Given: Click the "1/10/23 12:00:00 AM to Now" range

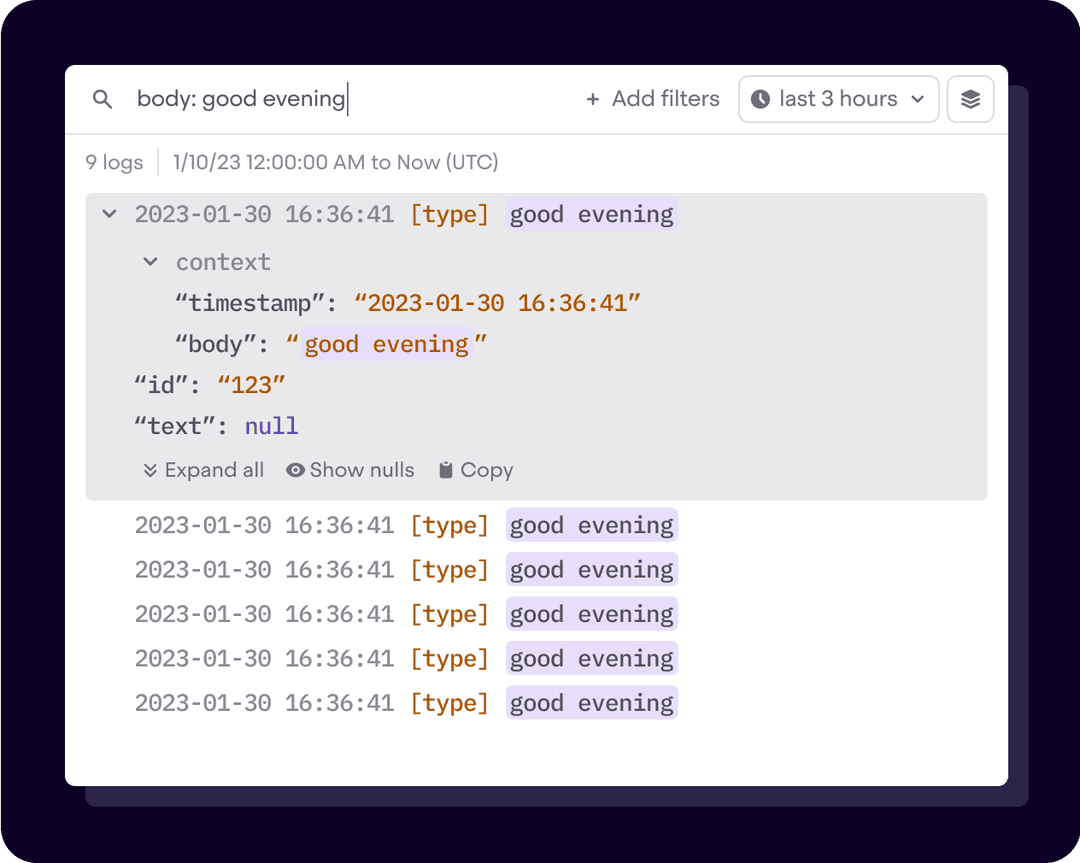Looking at the screenshot, I should click(x=335, y=162).
